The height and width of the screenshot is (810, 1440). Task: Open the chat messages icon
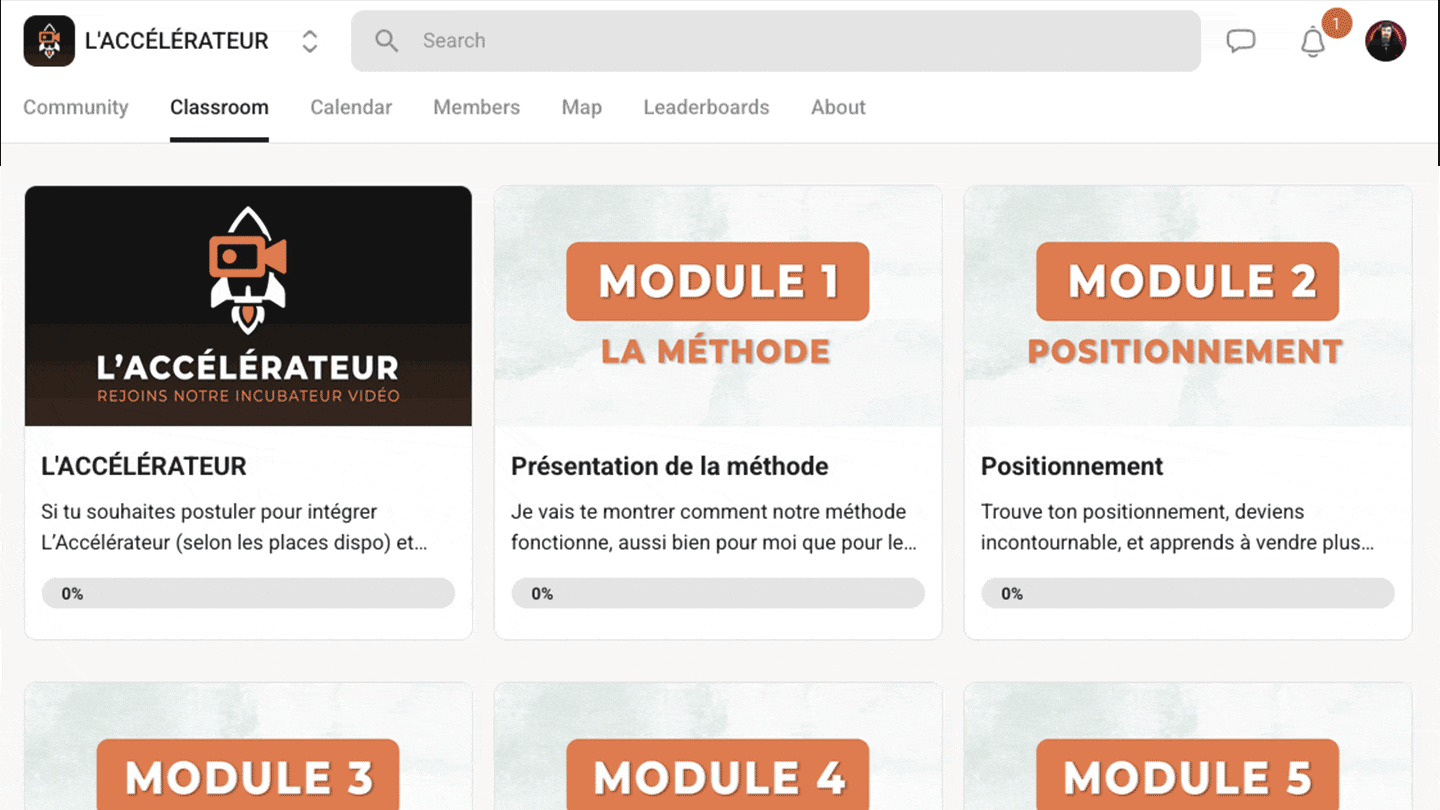click(1241, 41)
